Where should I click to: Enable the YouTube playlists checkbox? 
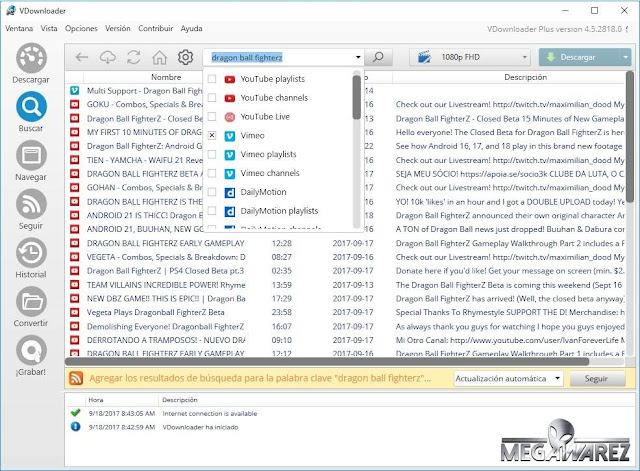pos(212,79)
